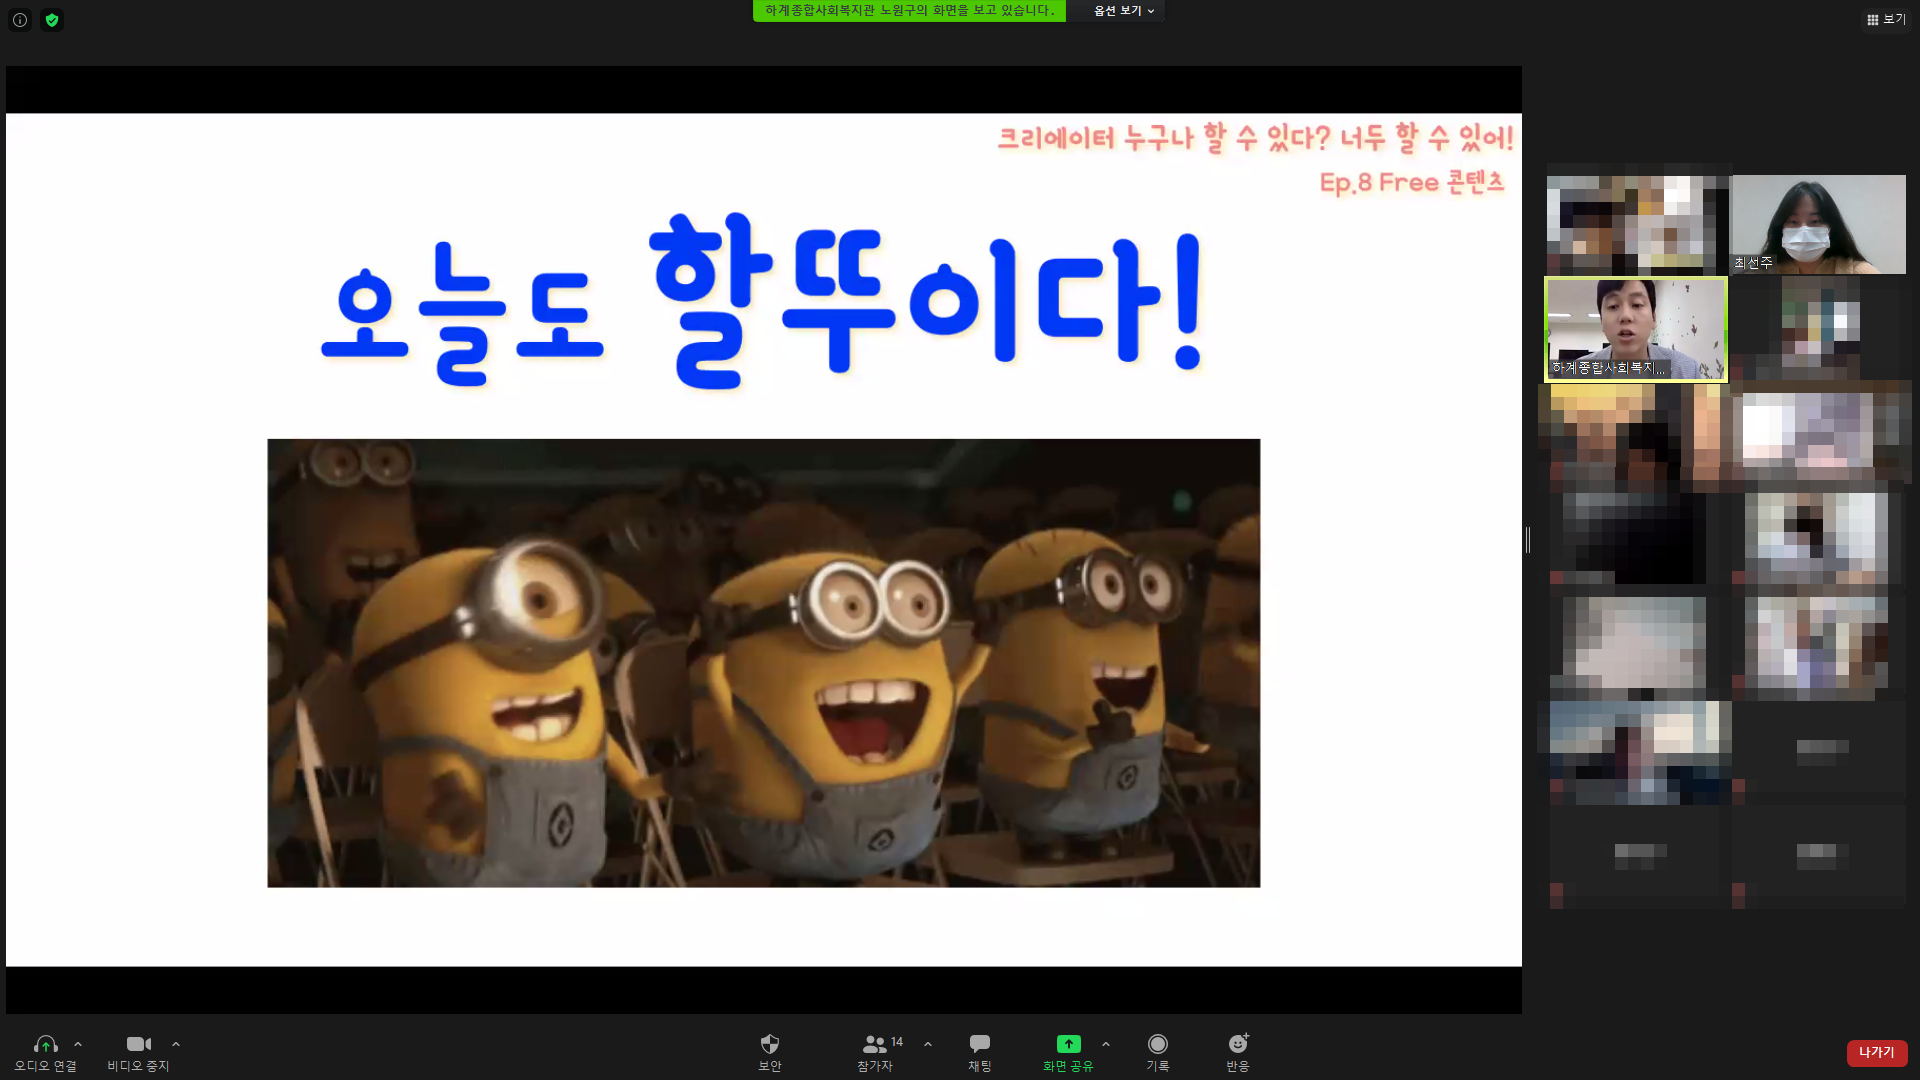Click the Ep.8 Free 콘텐츠 subtitle text
1920x1080 pixels.
(1412, 182)
